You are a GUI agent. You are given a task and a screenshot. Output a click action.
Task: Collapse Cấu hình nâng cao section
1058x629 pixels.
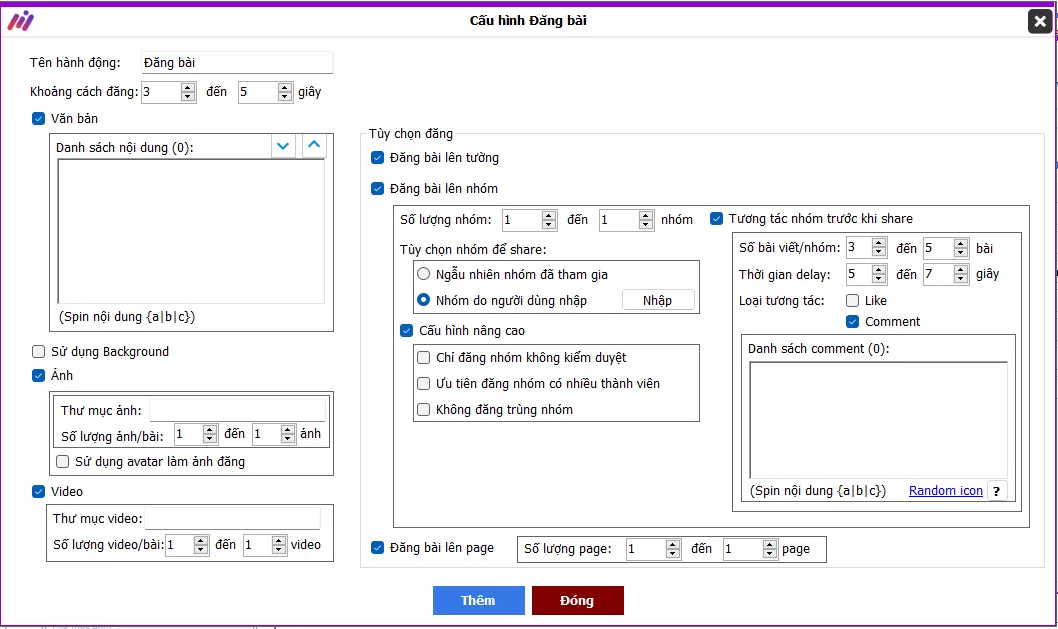[x=407, y=331]
